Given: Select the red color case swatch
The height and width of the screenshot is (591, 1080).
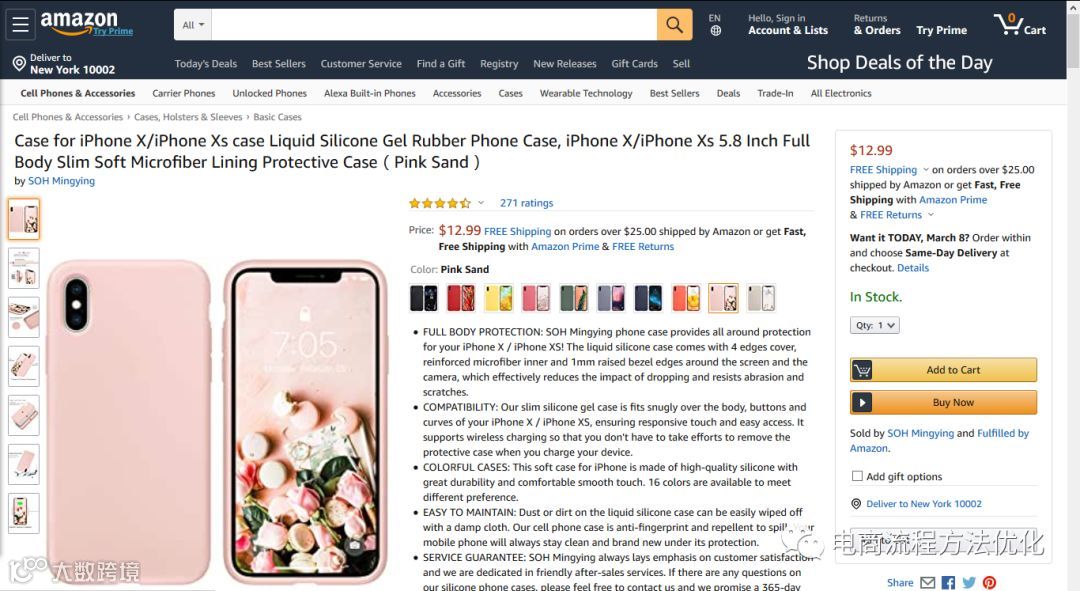Looking at the screenshot, I should point(461,298).
